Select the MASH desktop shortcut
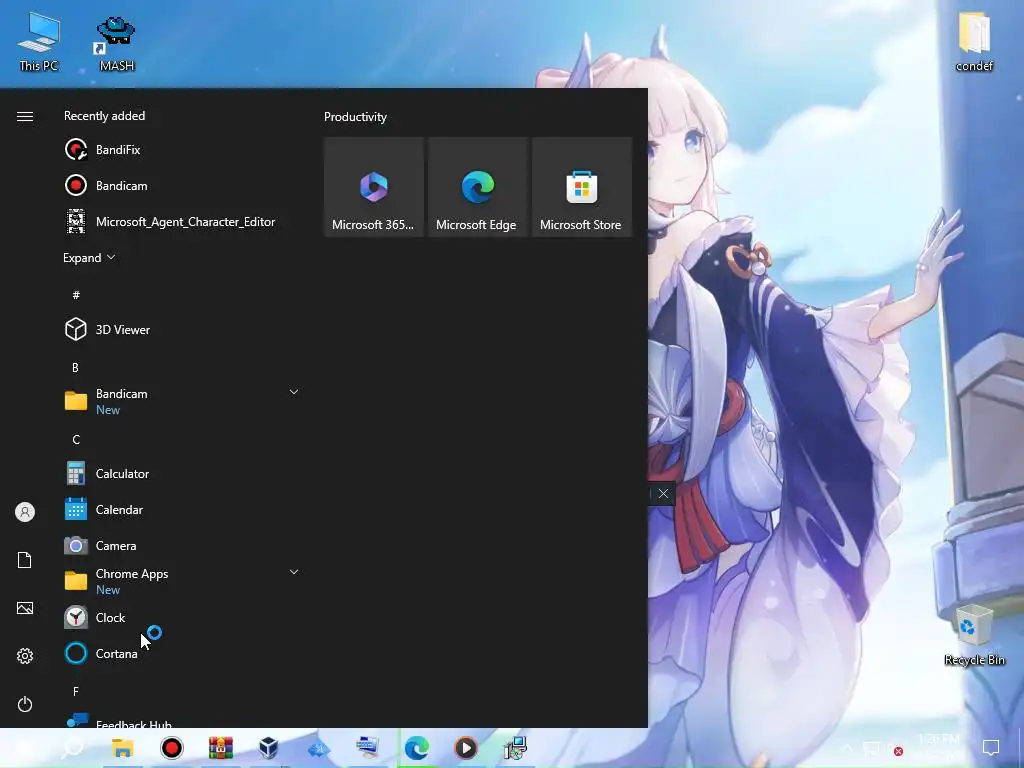 (x=116, y=43)
